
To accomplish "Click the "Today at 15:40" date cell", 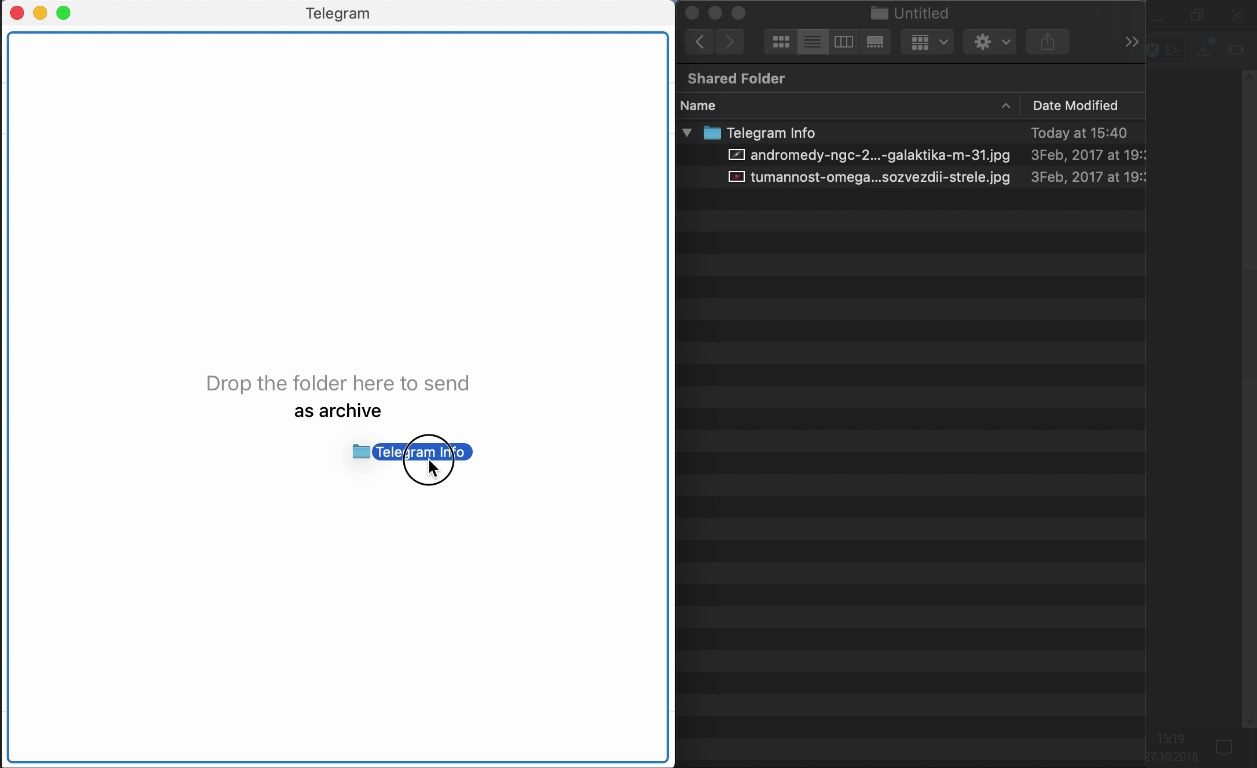I will [x=1079, y=133].
